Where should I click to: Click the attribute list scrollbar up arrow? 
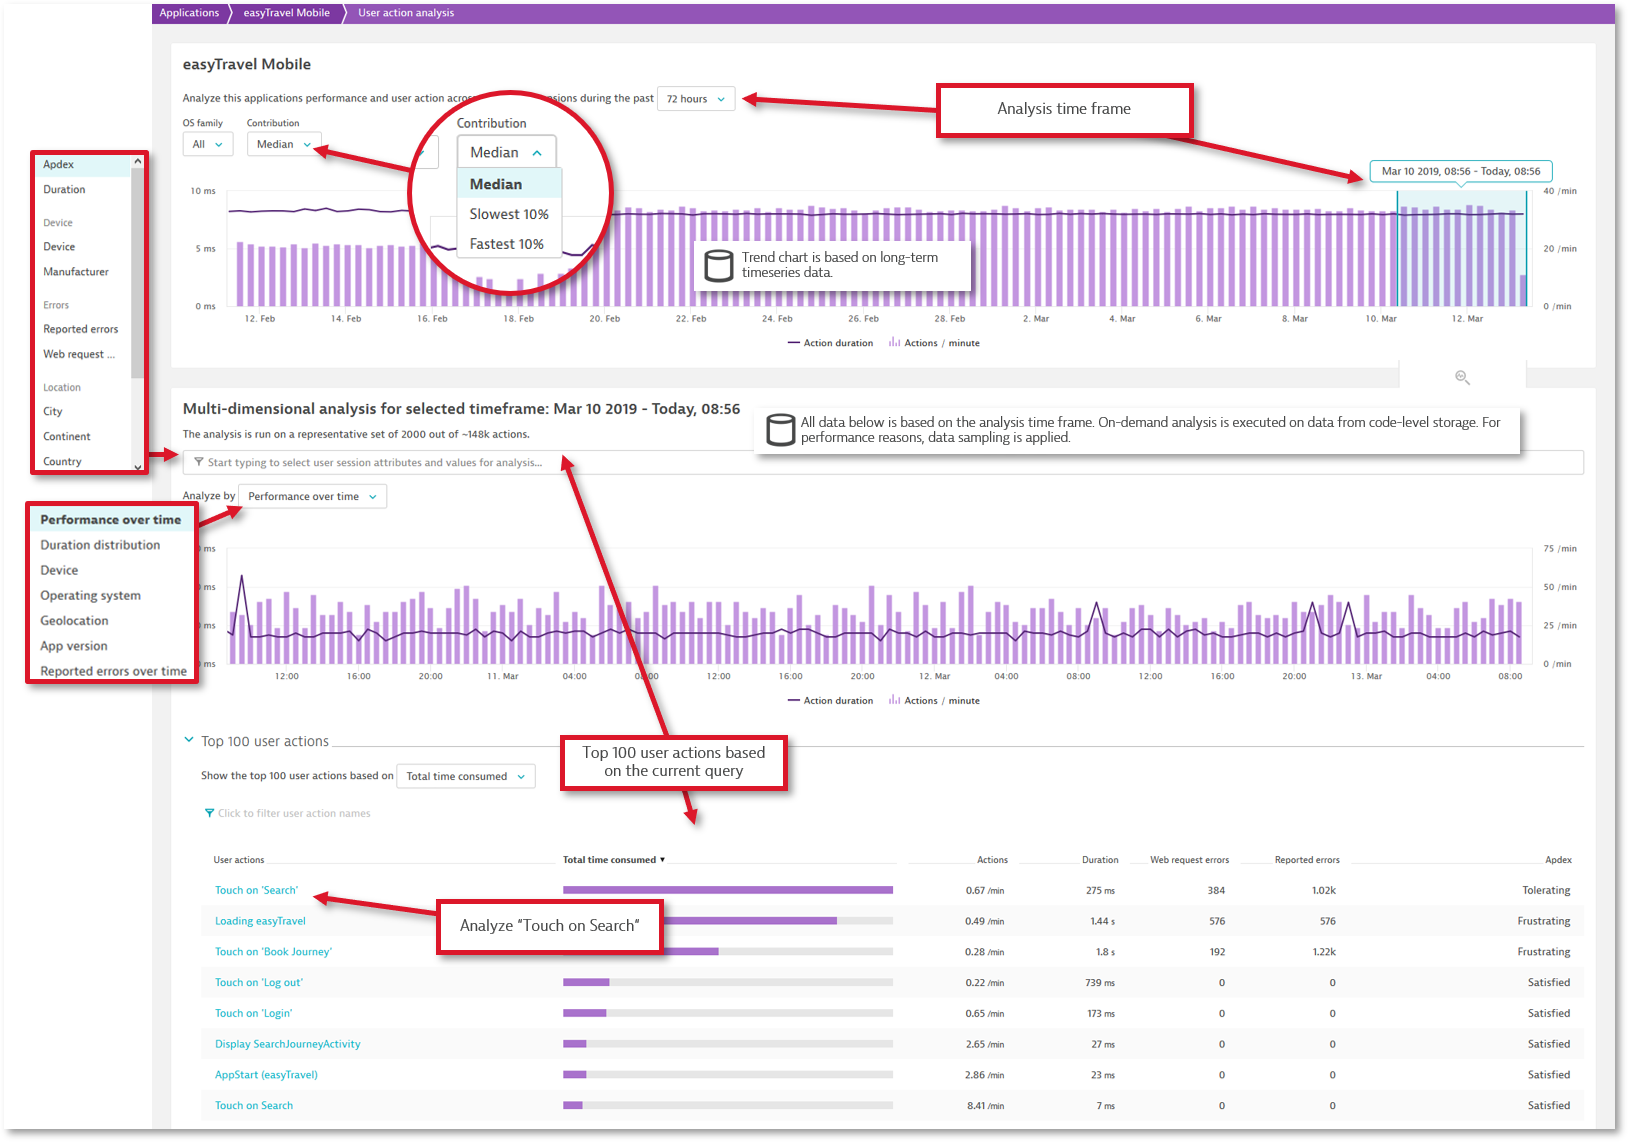pos(138,160)
